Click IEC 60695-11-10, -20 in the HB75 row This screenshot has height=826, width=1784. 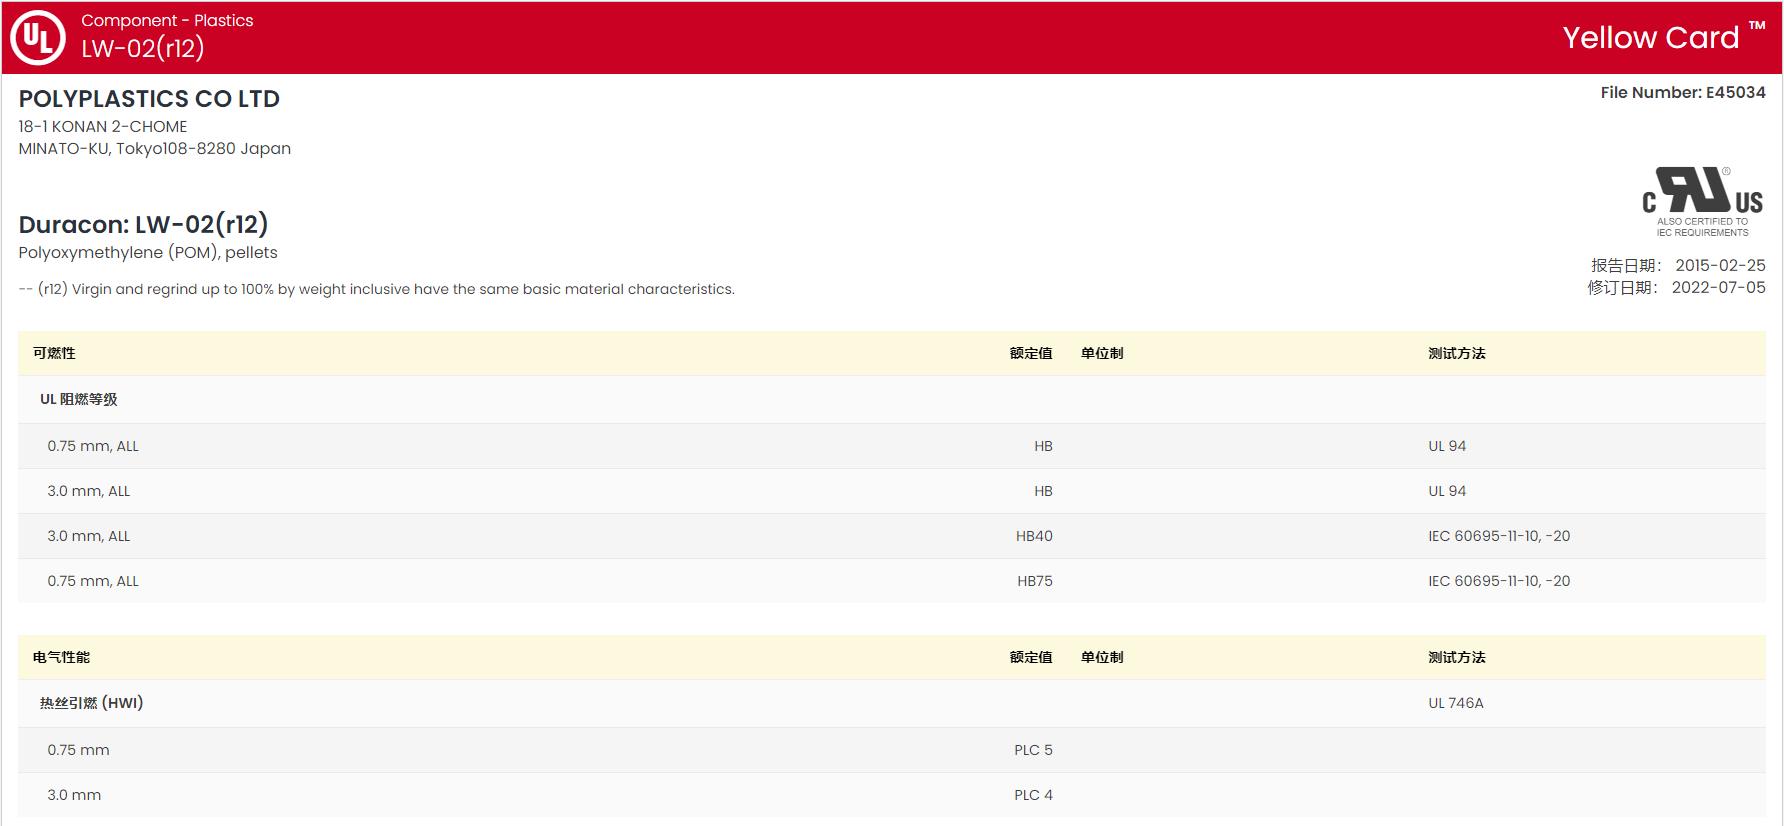point(1499,581)
